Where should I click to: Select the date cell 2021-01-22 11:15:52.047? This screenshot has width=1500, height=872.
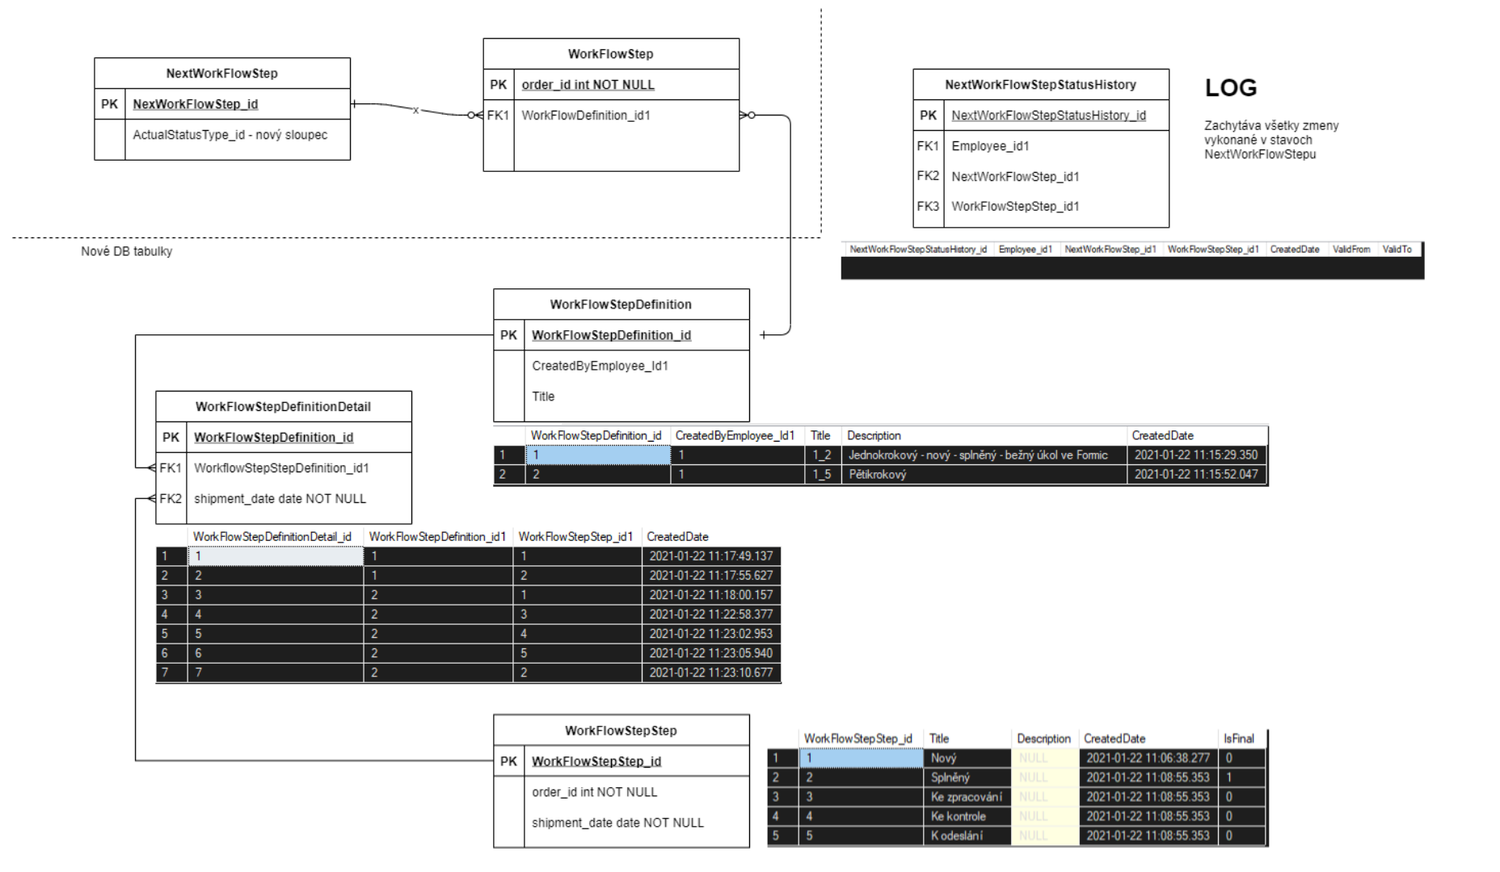[x=1197, y=474]
